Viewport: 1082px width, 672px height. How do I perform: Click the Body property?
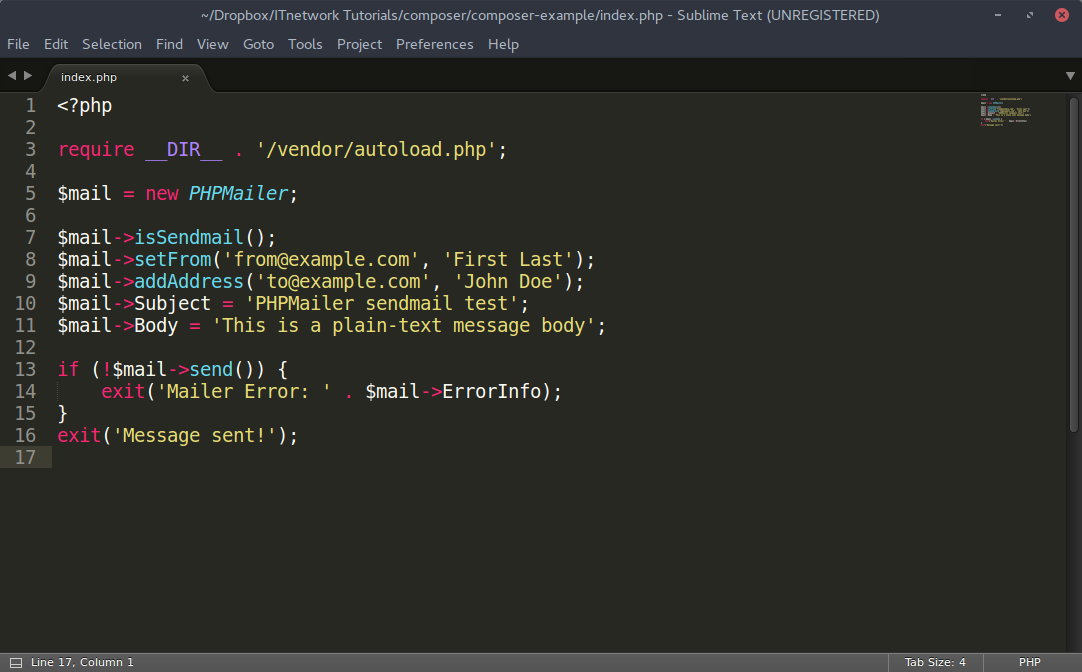(156, 326)
